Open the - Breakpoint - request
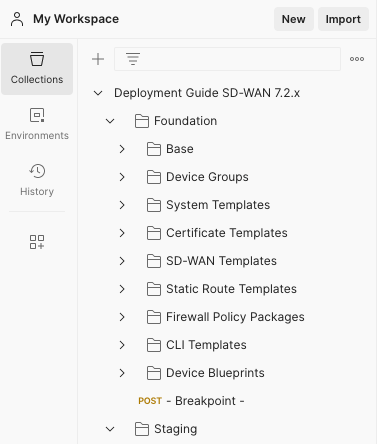The height and width of the screenshot is (444, 377). tap(205, 401)
